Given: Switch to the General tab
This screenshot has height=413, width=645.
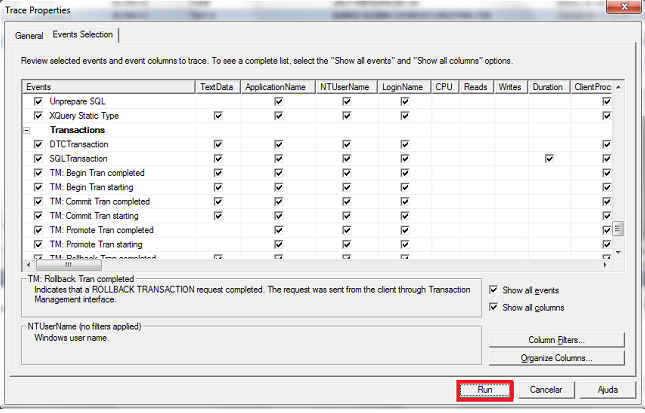Looking at the screenshot, I should coord(29,36).
